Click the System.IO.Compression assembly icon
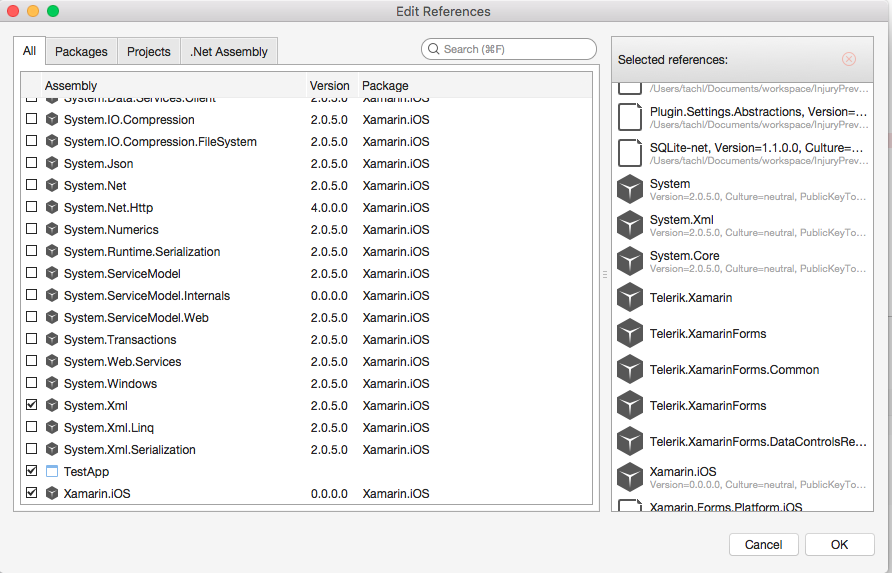 (52, 119)
